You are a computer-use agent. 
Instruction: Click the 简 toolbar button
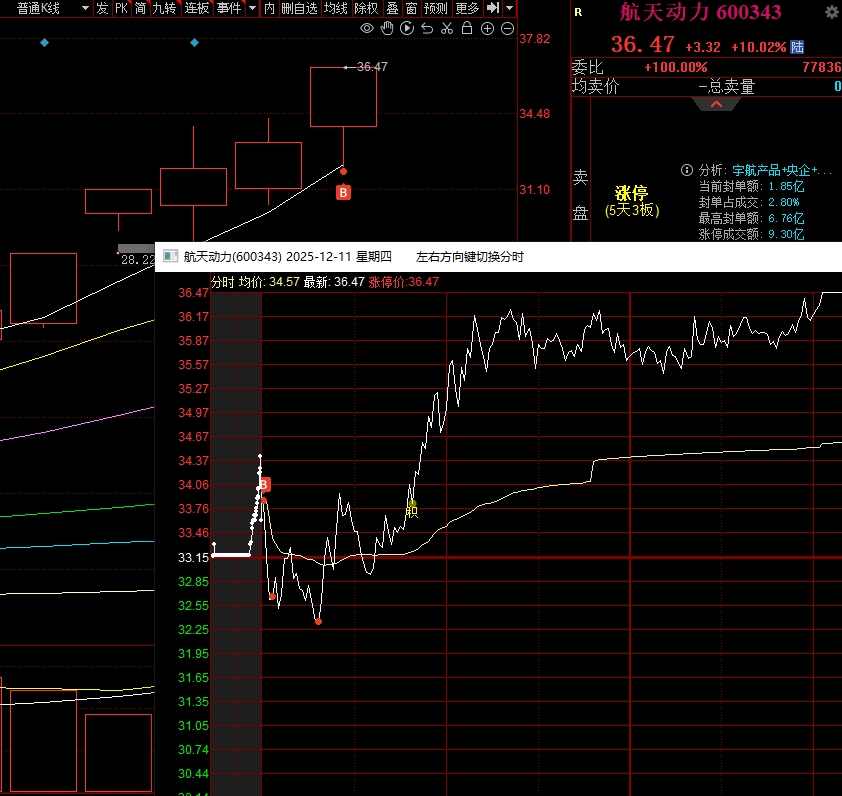click(140, 8)
